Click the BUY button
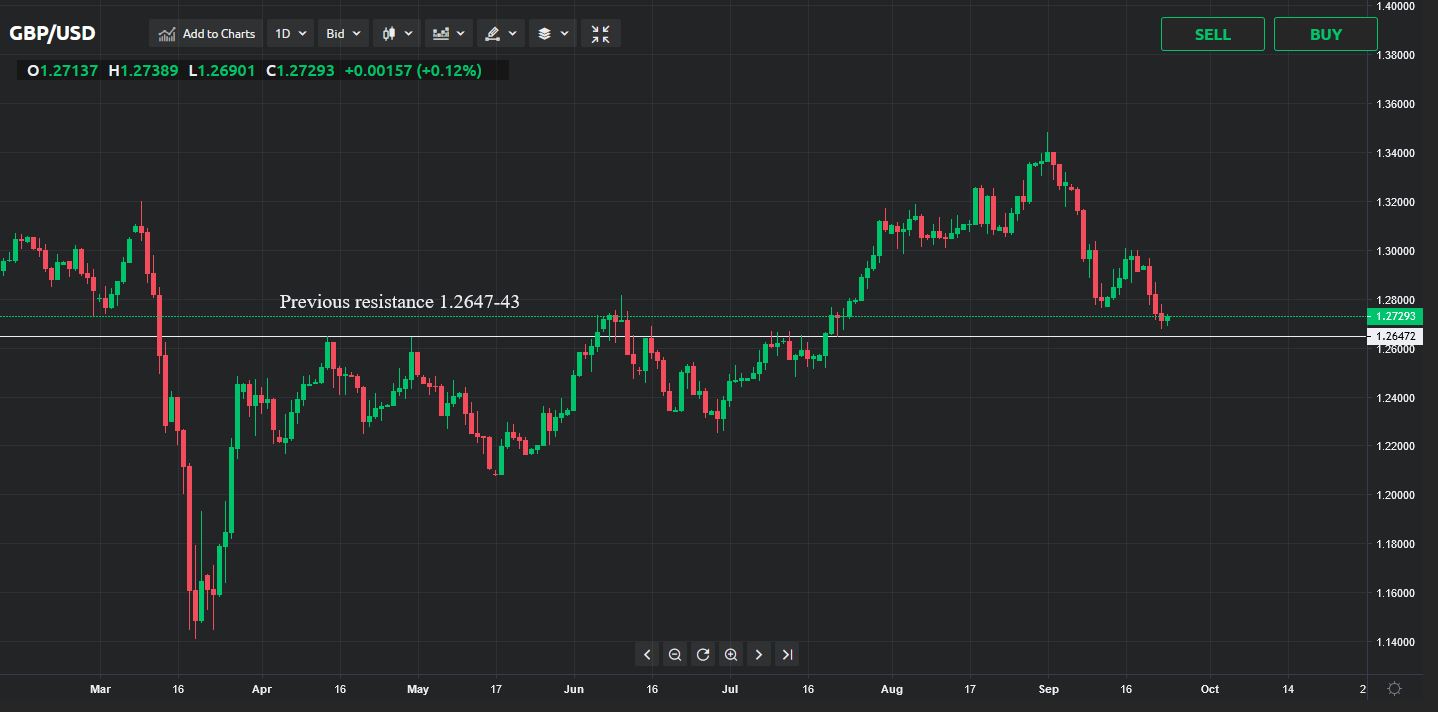Viewport: 1438px width, 712px height. coord(1325,34)
